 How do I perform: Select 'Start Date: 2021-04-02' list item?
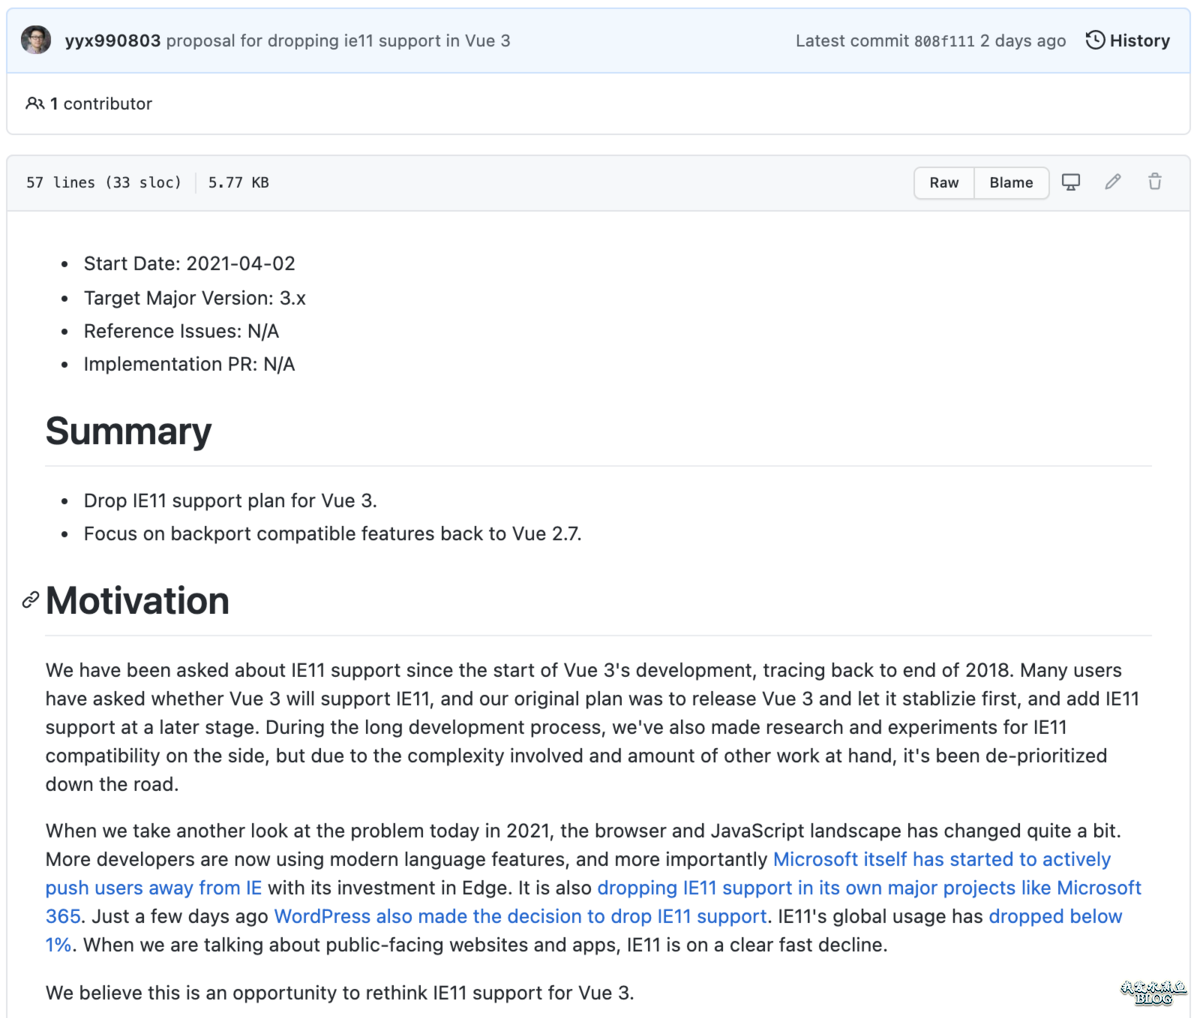[189, 264]
